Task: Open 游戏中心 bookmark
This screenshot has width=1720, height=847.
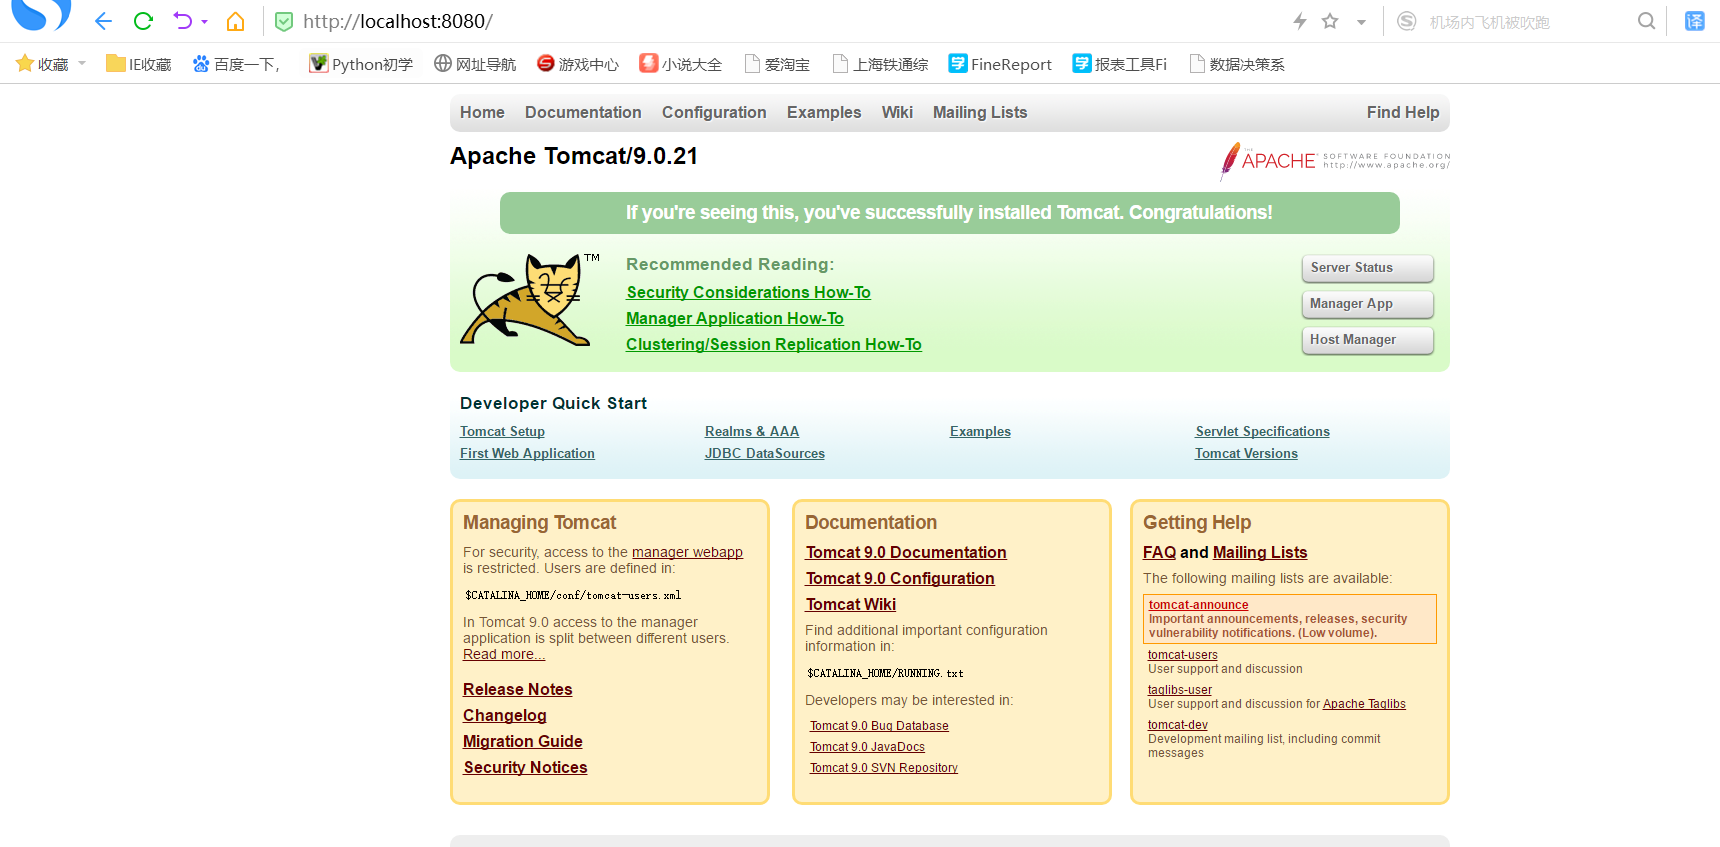Action: coord(578,64)
